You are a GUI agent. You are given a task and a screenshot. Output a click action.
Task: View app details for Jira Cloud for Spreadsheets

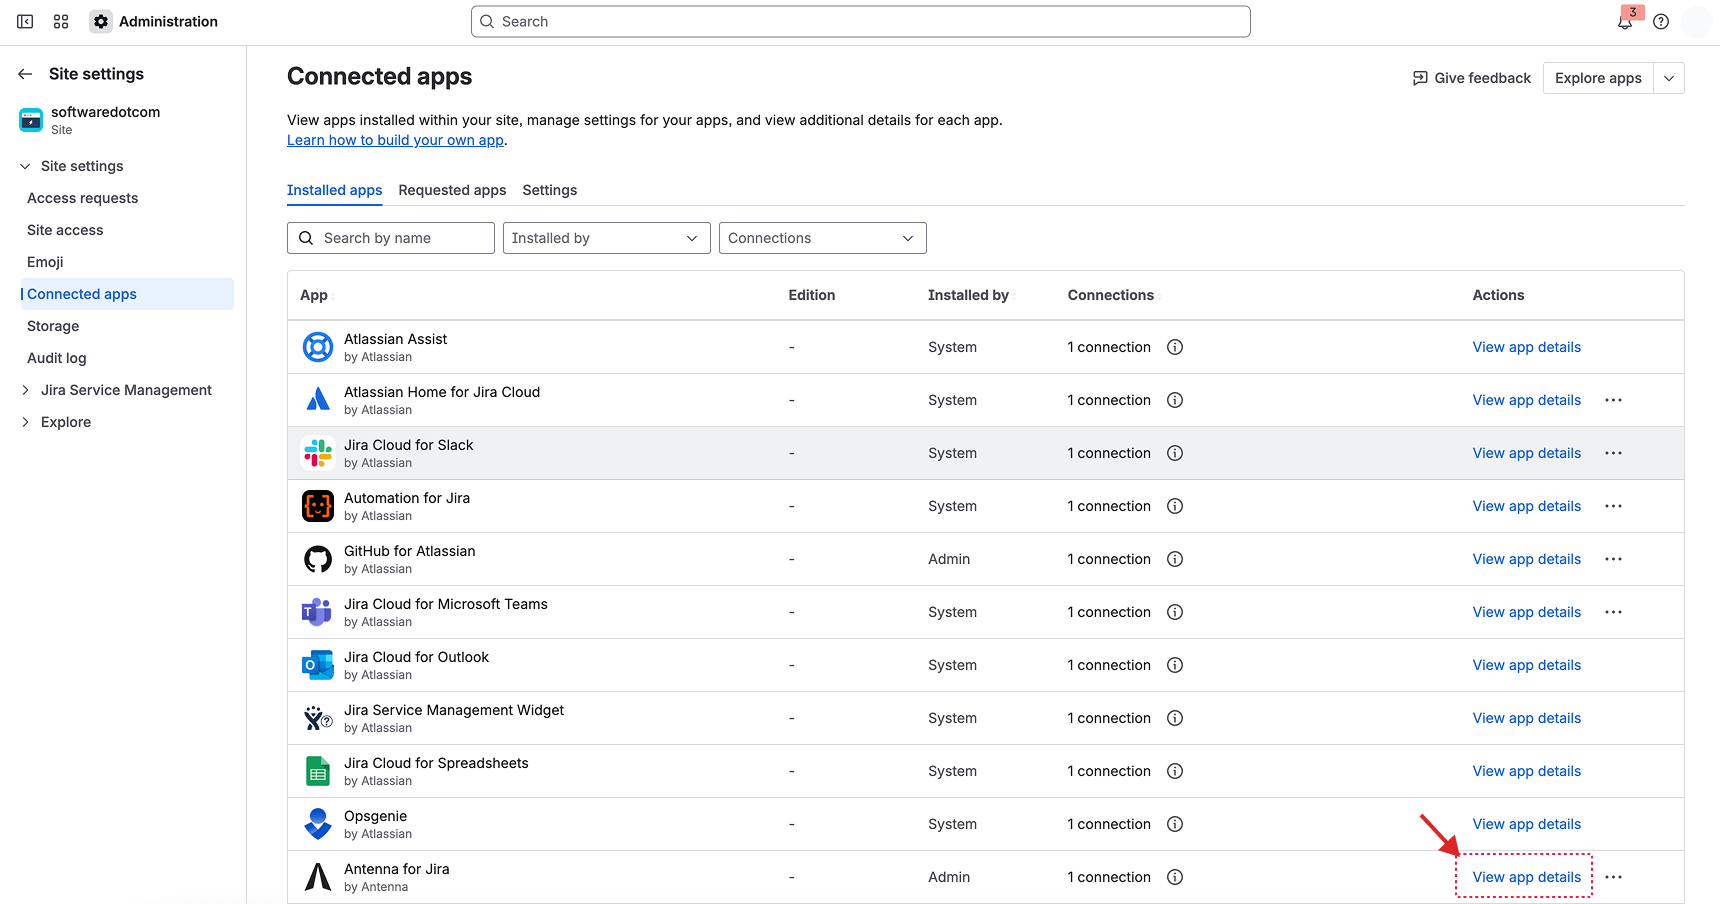click(1526, 771)
